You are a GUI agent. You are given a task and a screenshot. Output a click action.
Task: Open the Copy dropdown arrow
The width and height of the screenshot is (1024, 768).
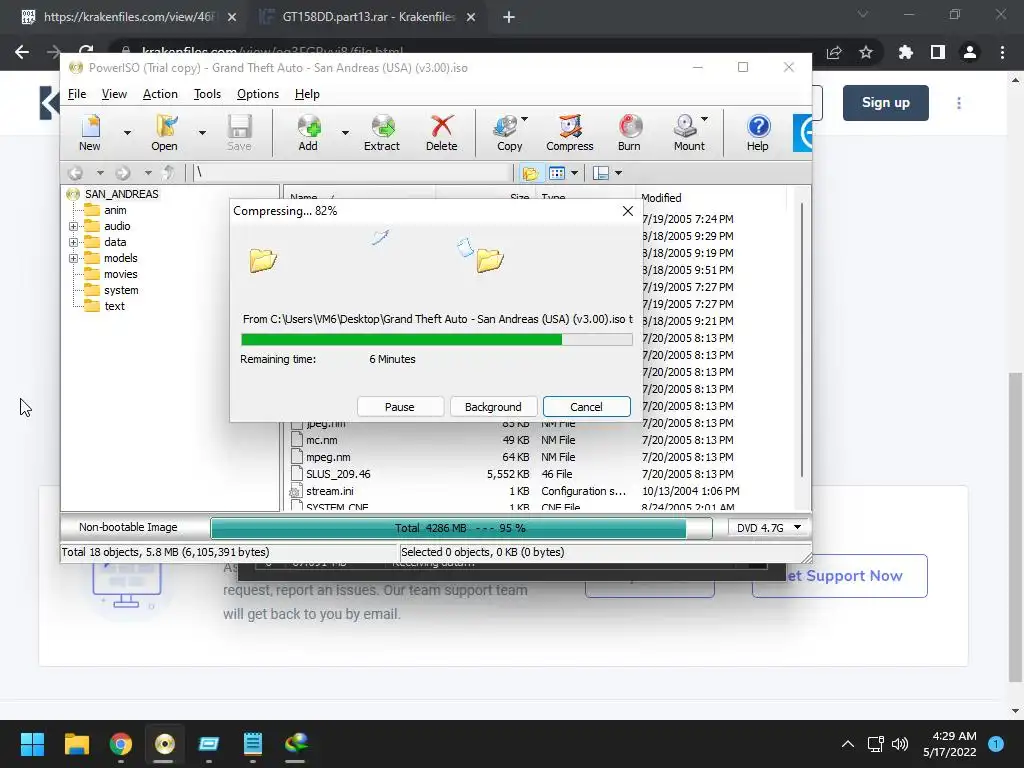click(x=524, y=119)
